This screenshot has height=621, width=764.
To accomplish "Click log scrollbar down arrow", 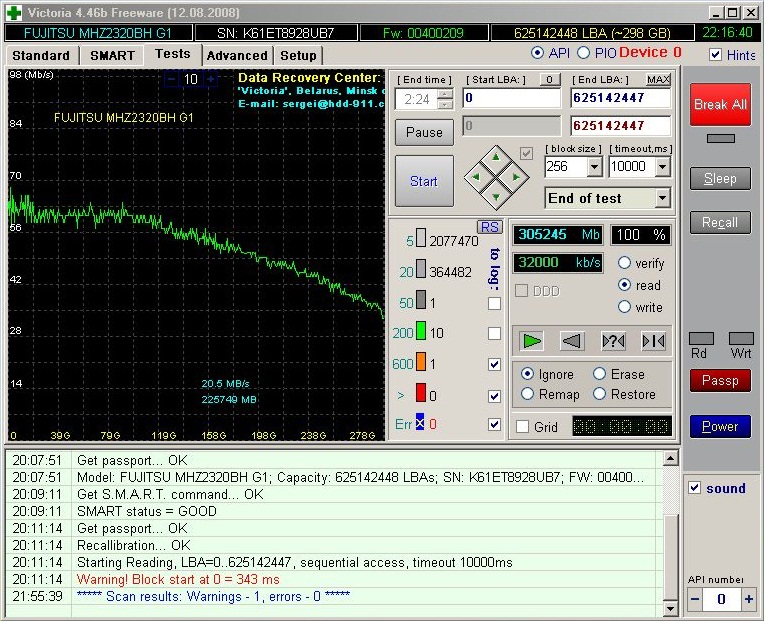I will tap(670, 608).
